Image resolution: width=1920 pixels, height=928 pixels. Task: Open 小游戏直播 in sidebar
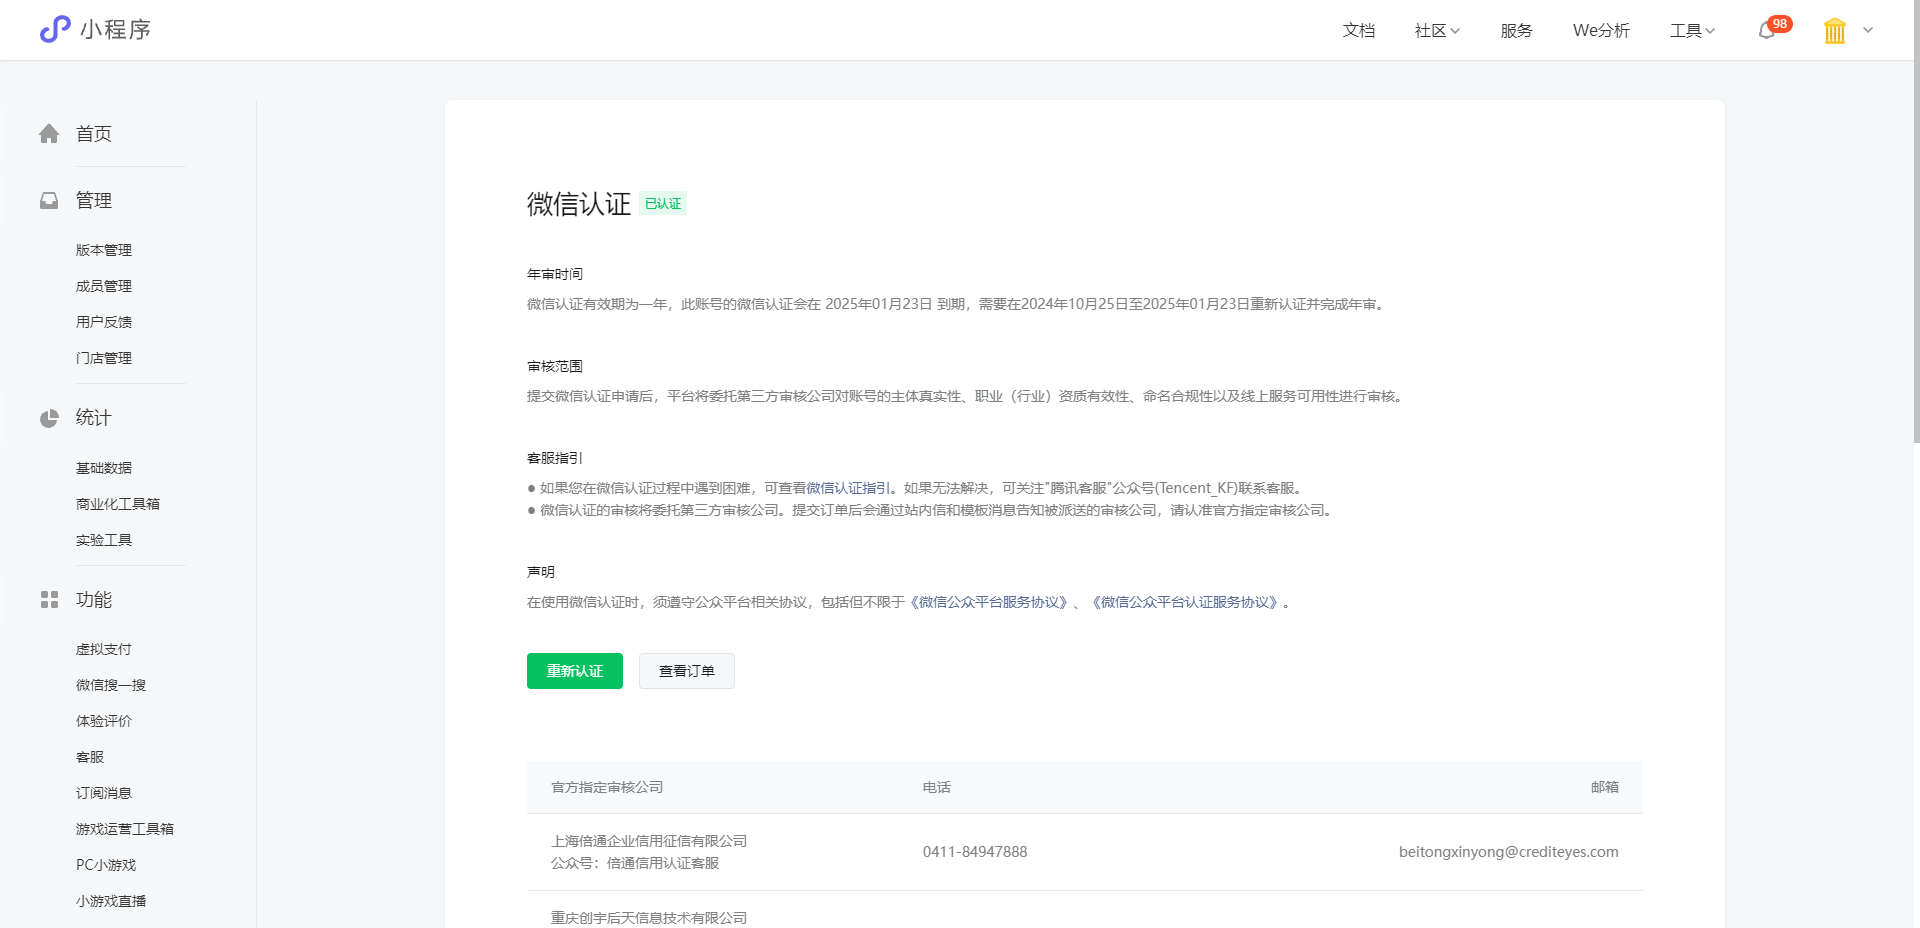(111, 901)
